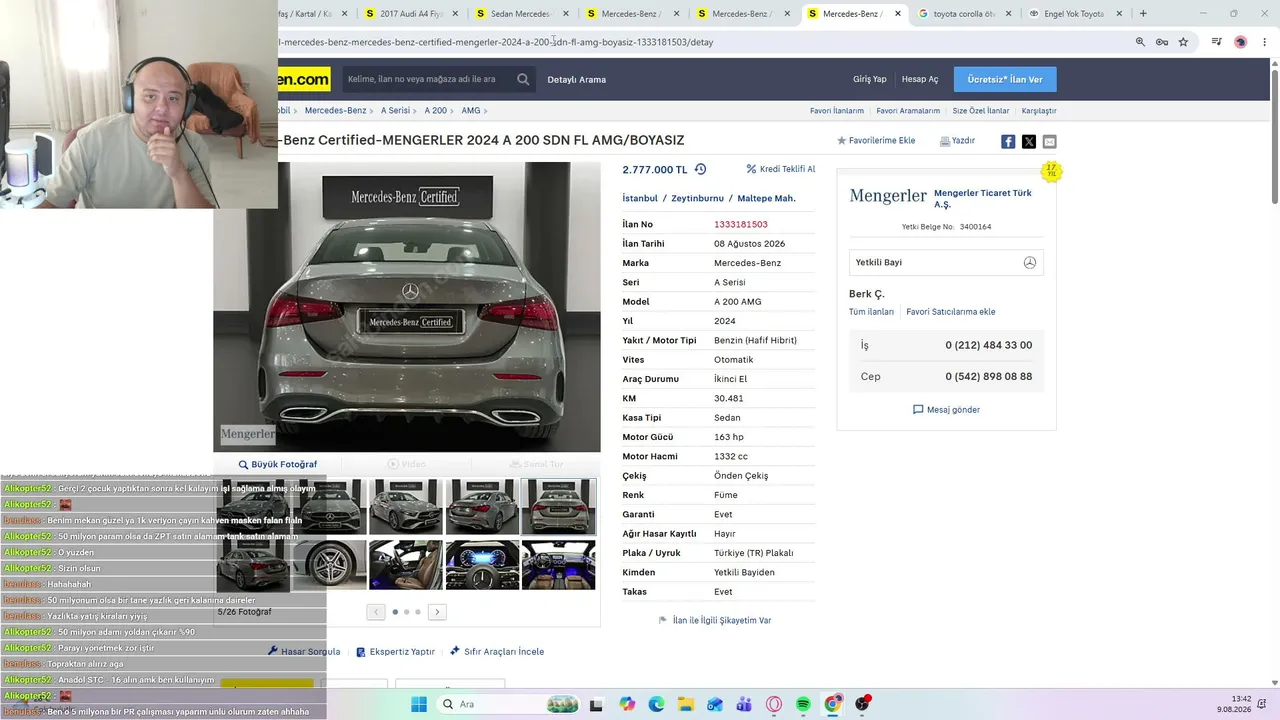Screen dimensions: 1280x720
Task: Go to next thumbnail page arrow
Action: click(437, 612)
